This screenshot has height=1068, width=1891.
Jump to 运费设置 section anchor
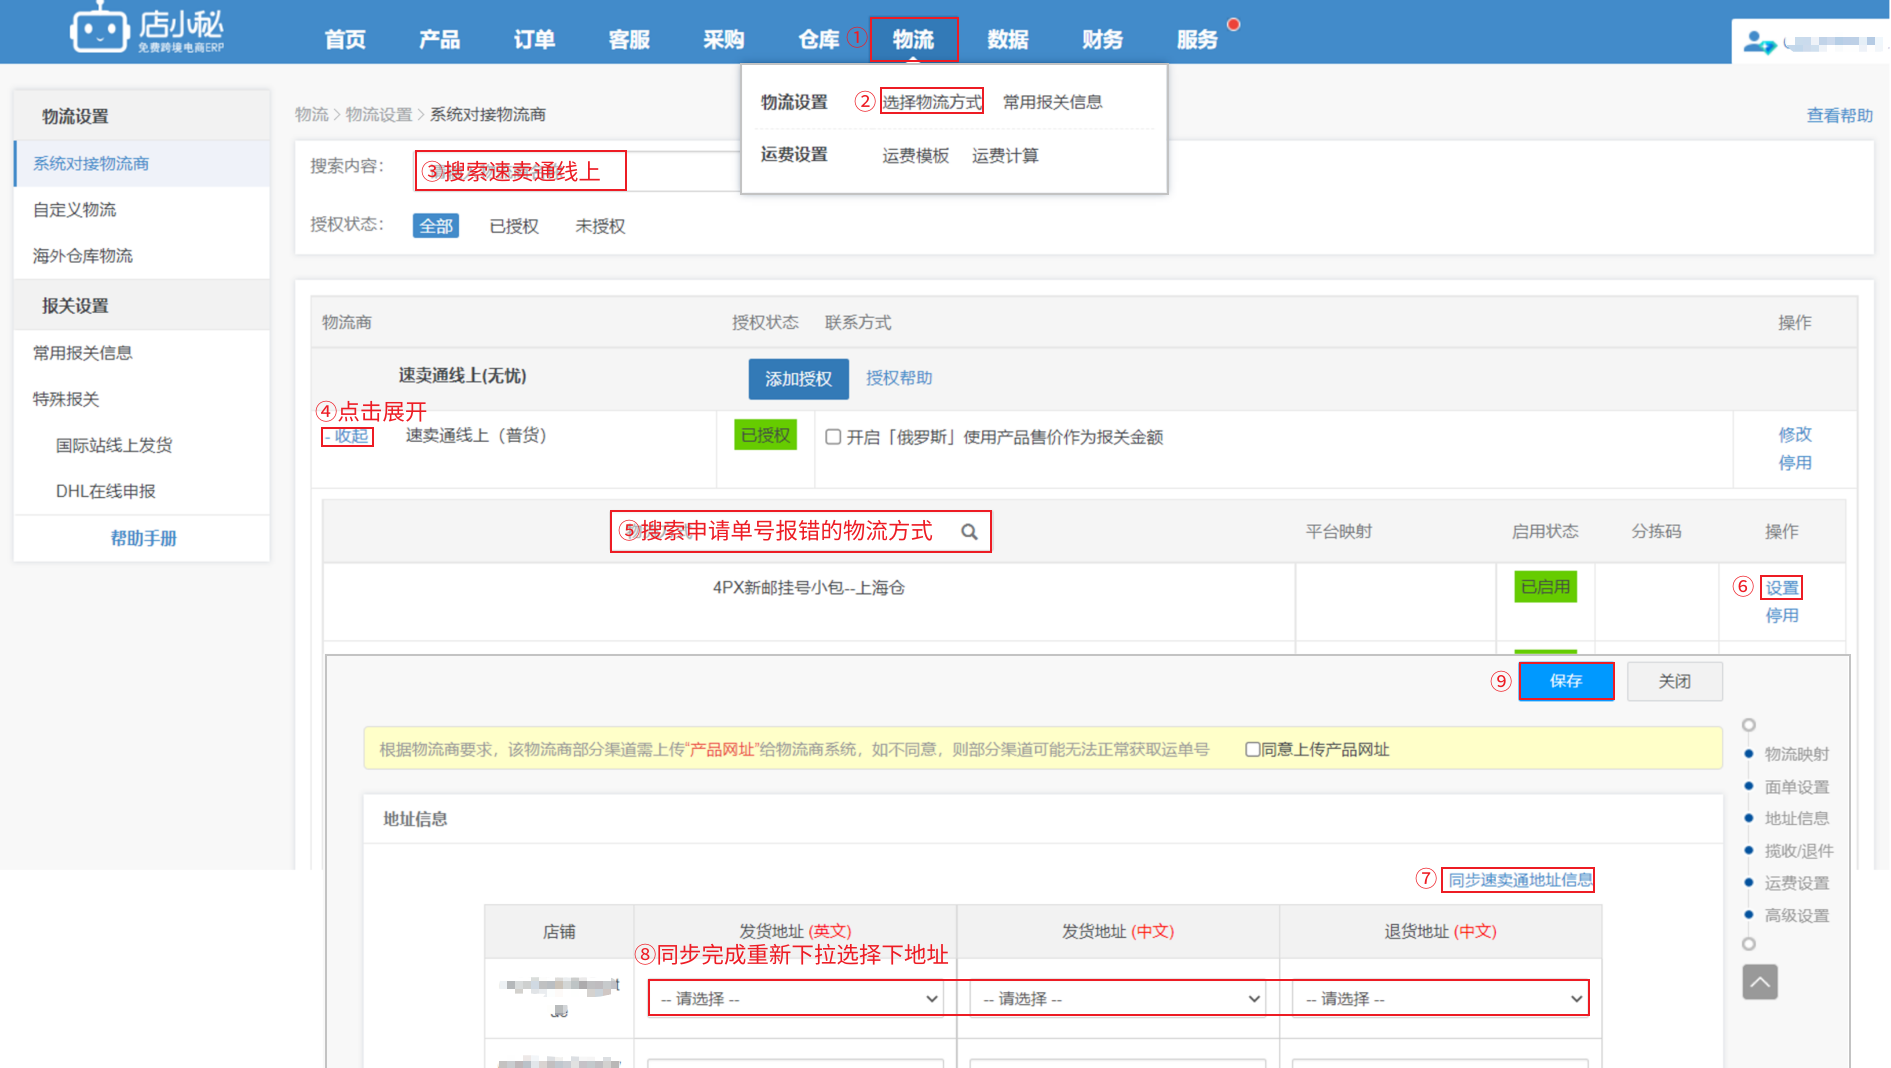point(1796,883)
